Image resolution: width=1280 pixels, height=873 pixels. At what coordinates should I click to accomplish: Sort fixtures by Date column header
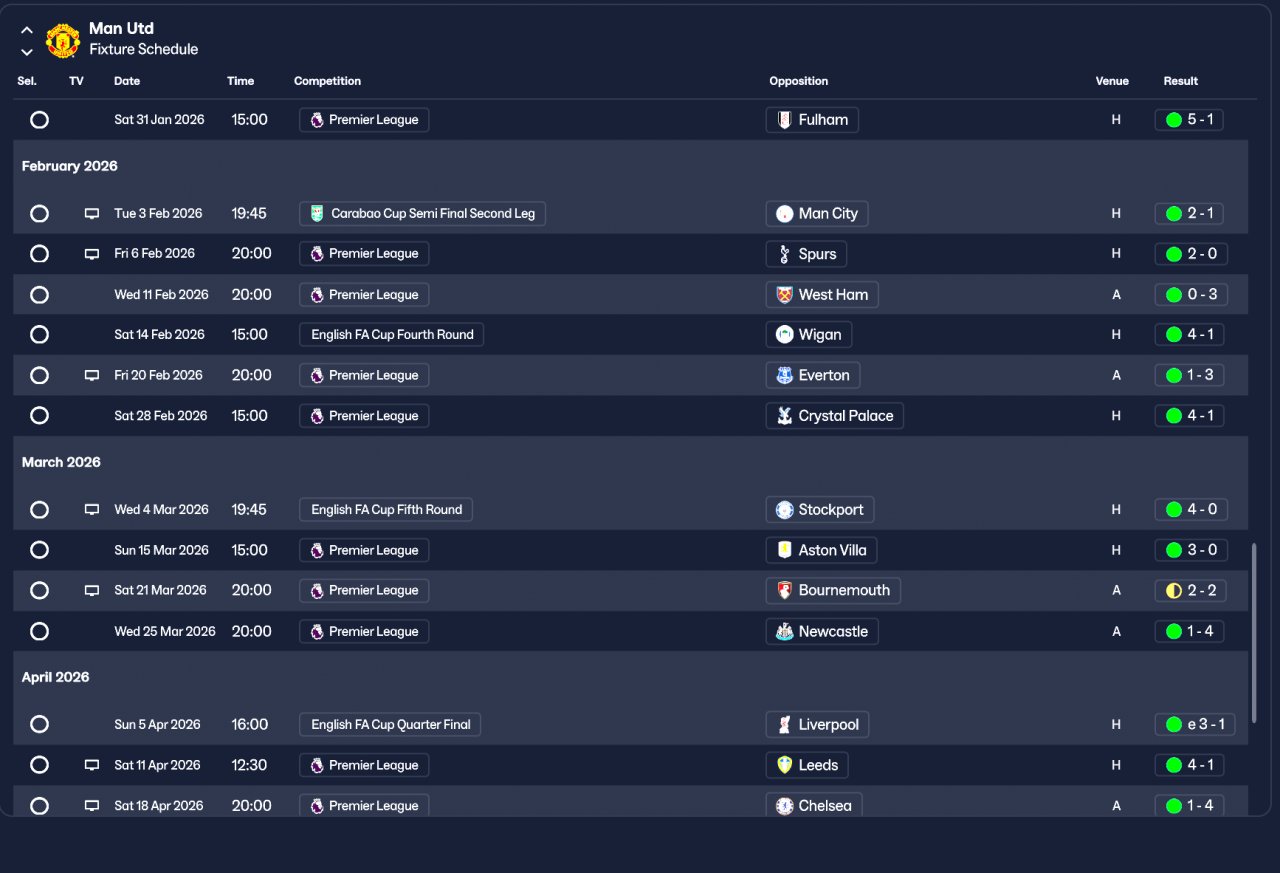(x=127, y=81)
